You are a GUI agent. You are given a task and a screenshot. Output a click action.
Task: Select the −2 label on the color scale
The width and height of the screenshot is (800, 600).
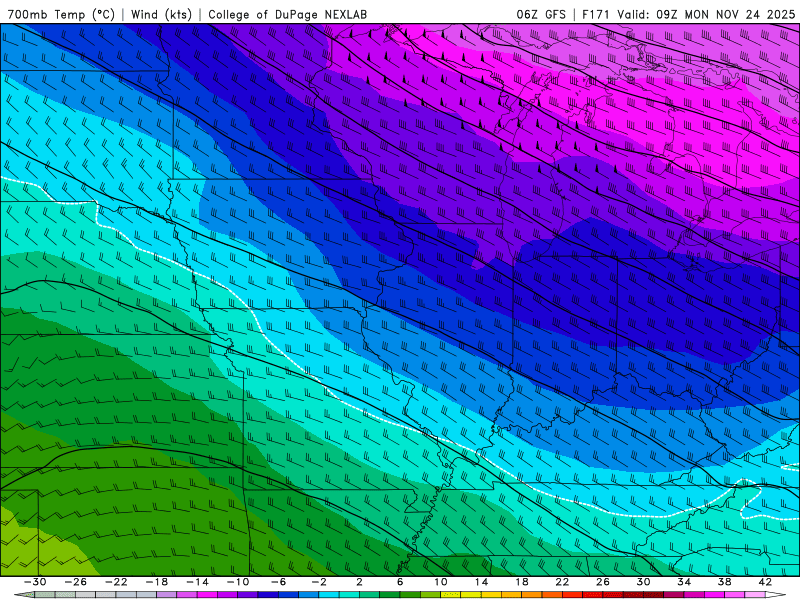(x=319, y=582)
